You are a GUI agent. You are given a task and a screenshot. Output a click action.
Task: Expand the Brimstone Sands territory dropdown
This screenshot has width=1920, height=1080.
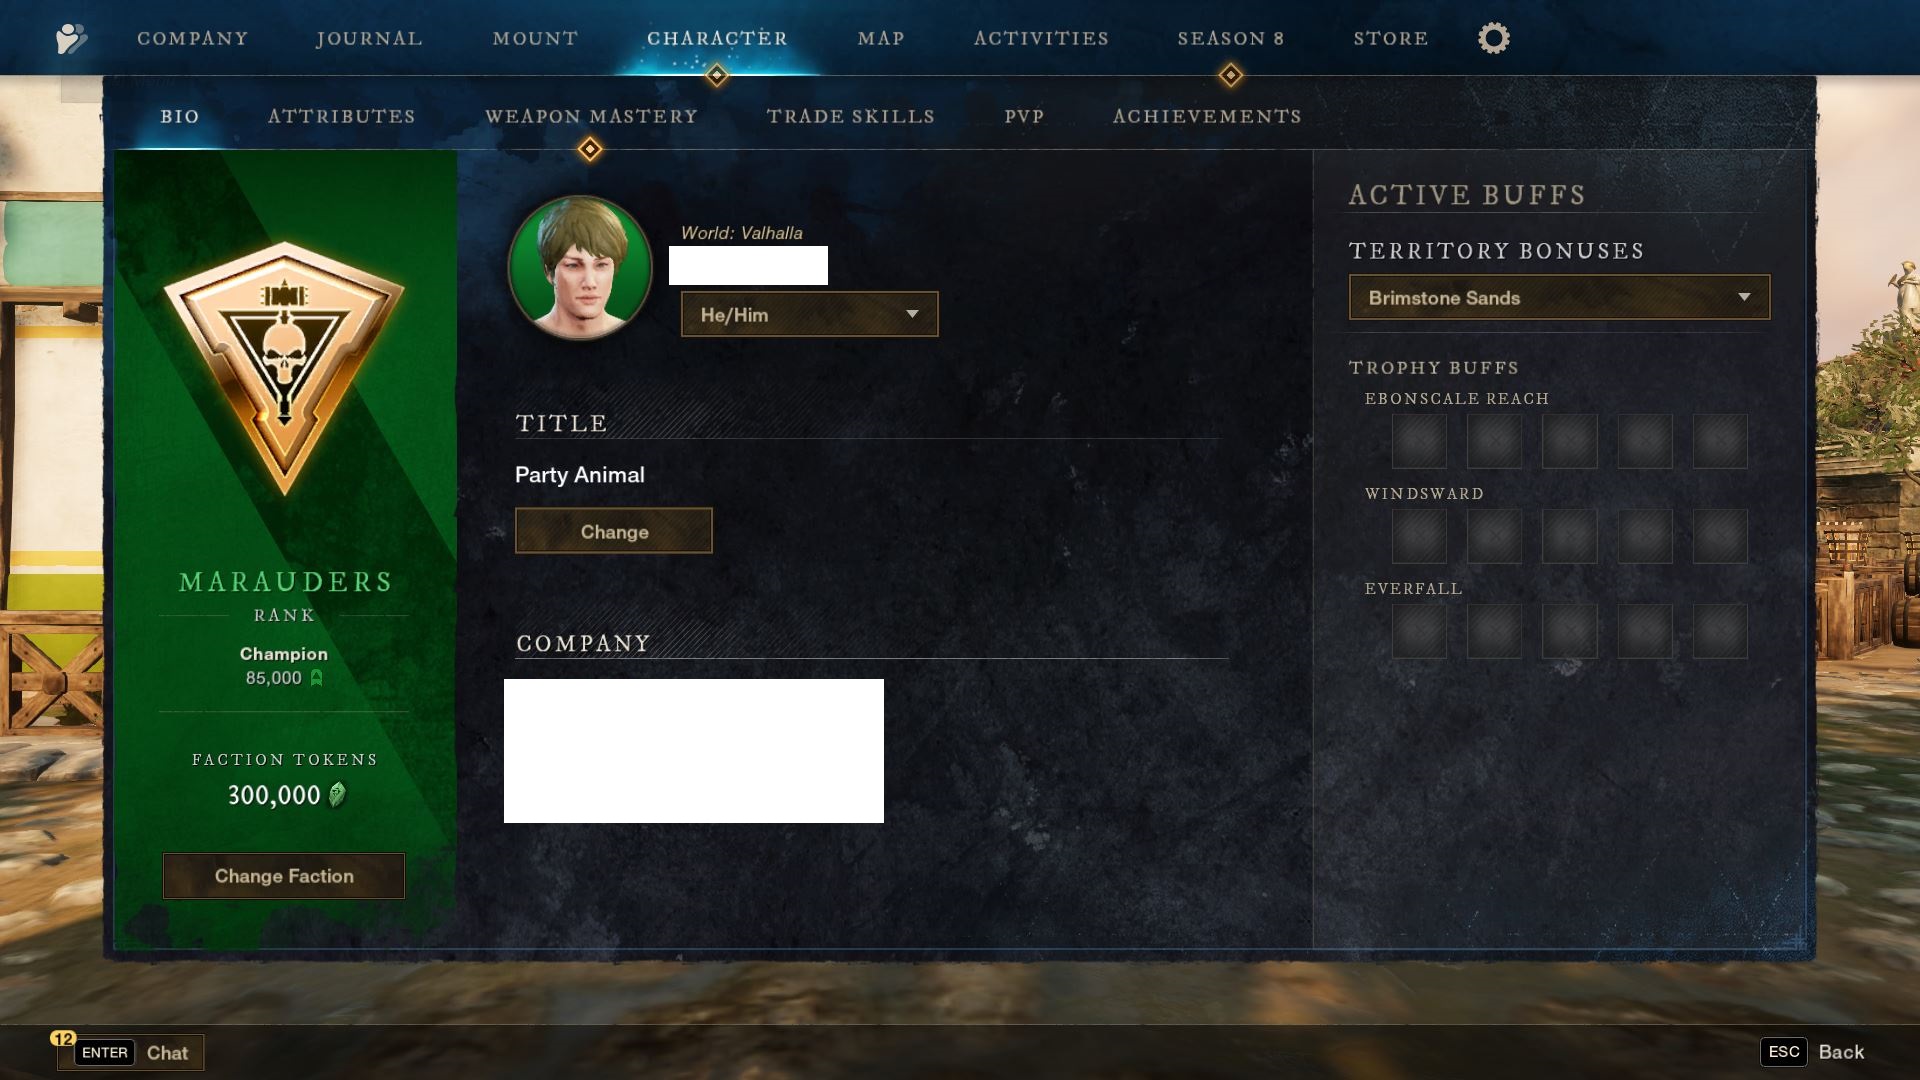pyautogui.click(x=1559, y=297)
